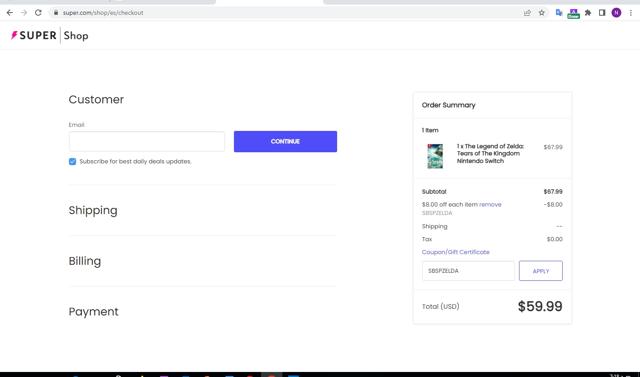The width and height of the screenshot is (640, 377).
Task: Bookmark this page with the star icon
Action: pyautogui.click(x=542, y=13)
